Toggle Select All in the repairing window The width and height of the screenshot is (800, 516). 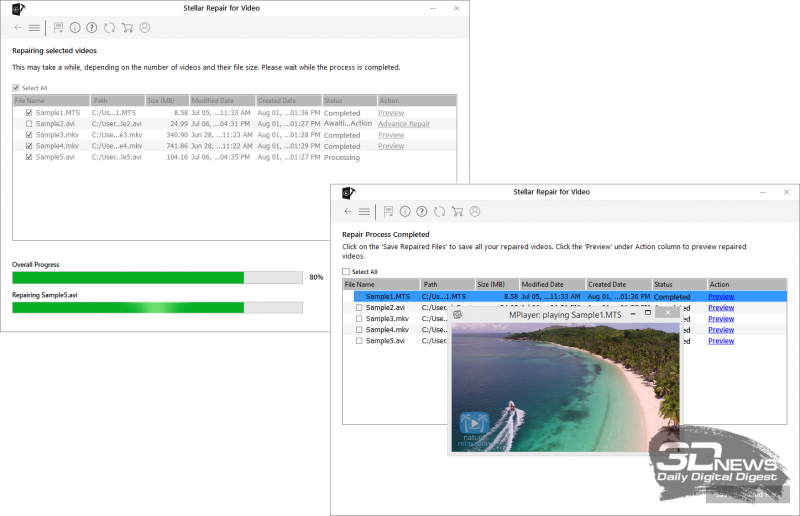(x=16, y=88)
